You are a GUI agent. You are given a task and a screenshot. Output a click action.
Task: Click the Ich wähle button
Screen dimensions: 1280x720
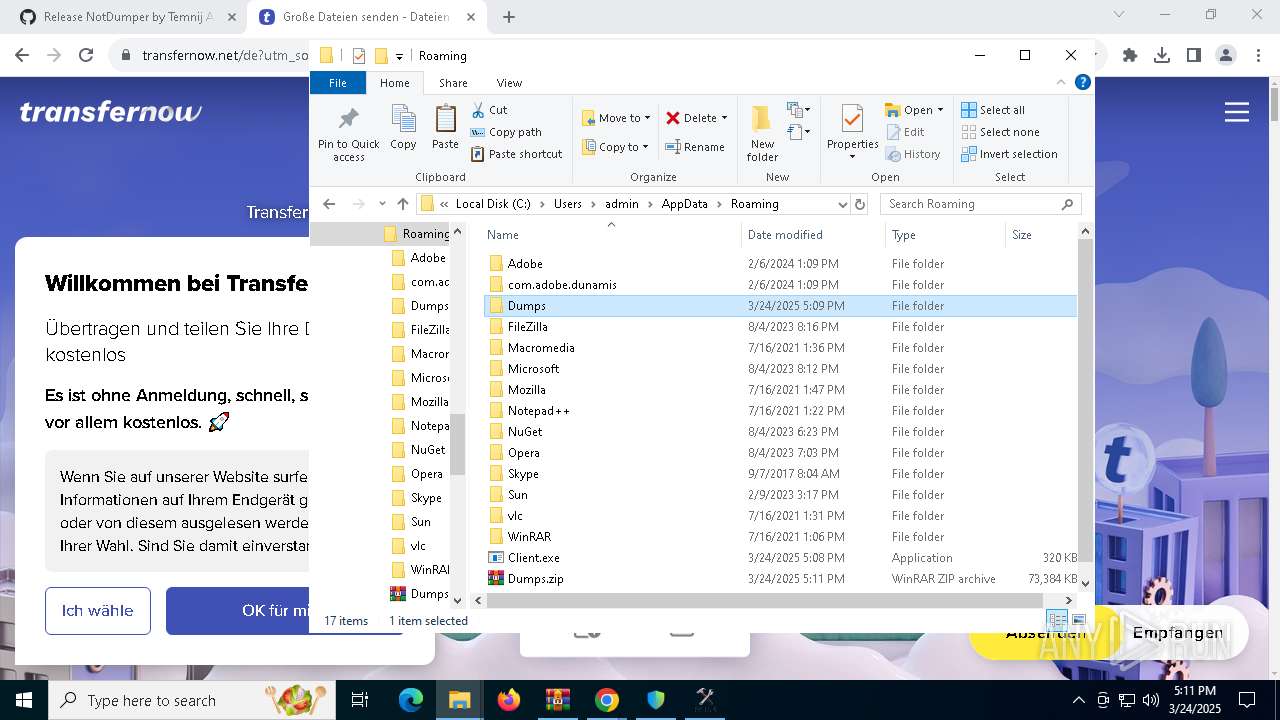pyautogui.click(x=97, y=611)
